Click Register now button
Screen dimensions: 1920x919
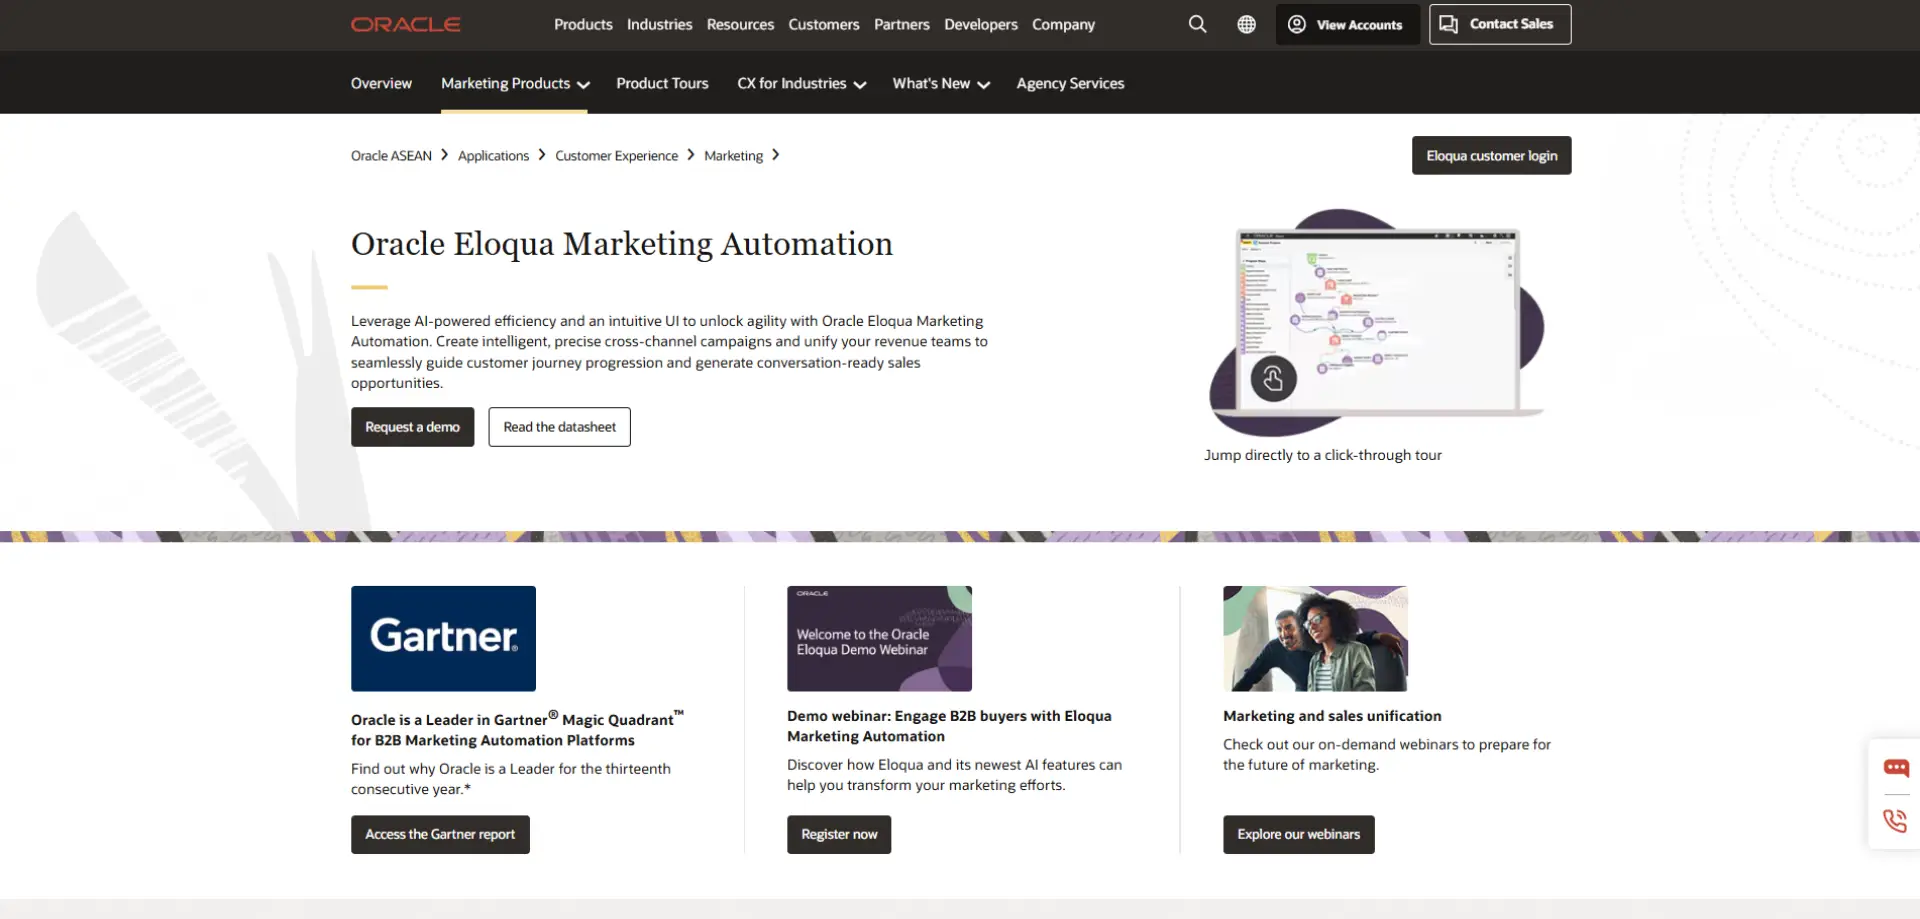pyautogui.click(x=839, y=834)
